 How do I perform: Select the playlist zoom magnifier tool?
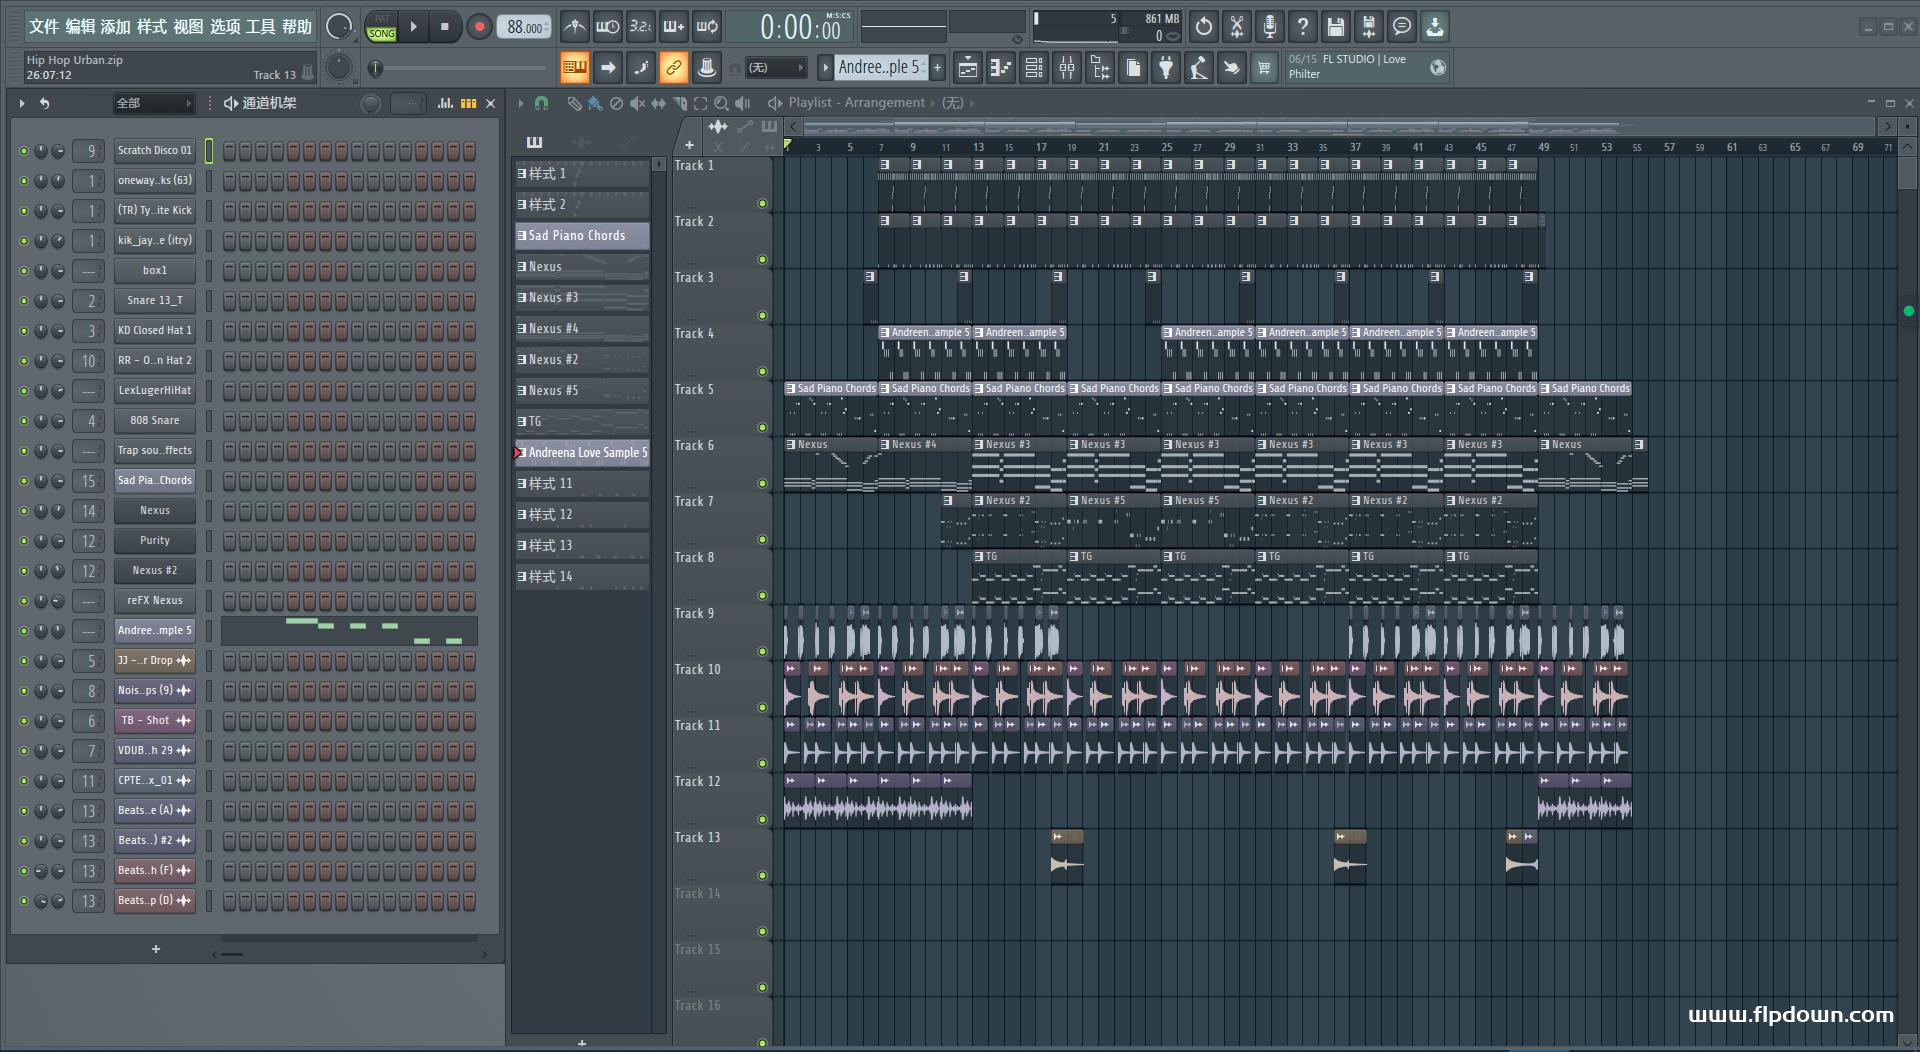721,103
